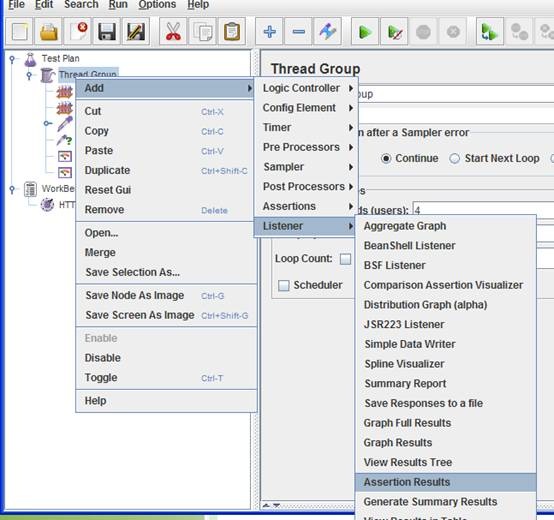This screenshot has width=554, height=520.
Task: Choose Save Selection As in context menu
Action: [x=166, y=272]
